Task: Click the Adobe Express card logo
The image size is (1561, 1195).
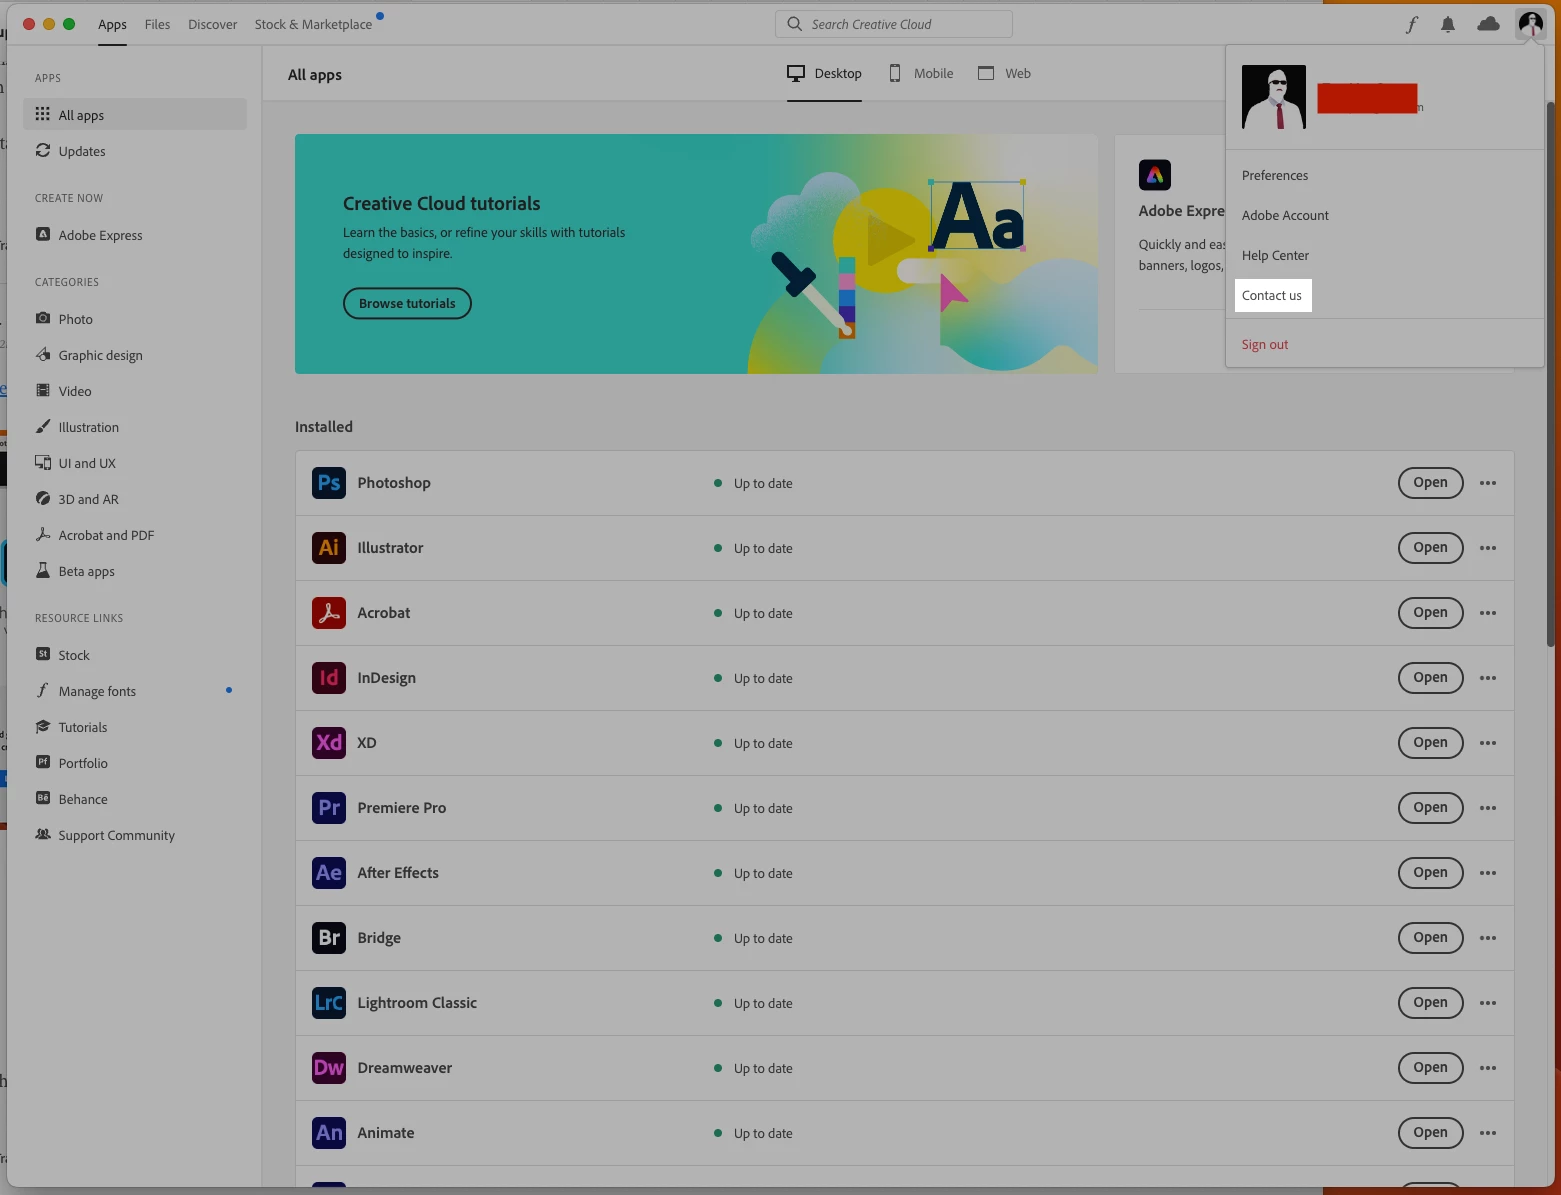Action: coord(1155,175)
